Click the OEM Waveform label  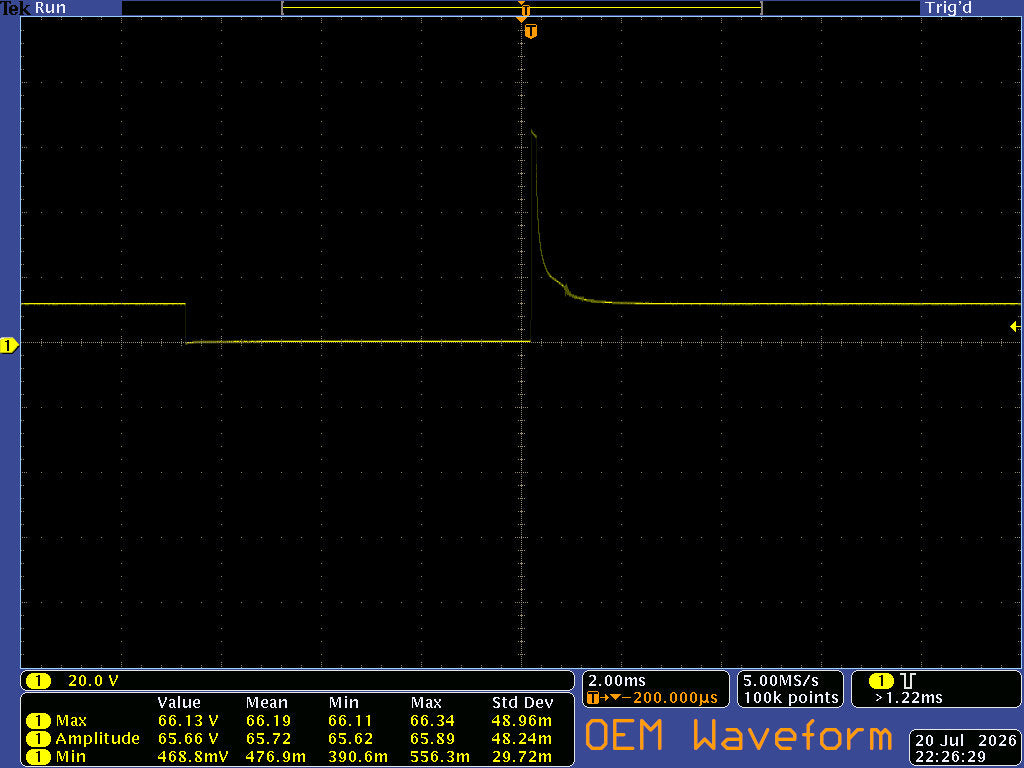pos(738,733)
